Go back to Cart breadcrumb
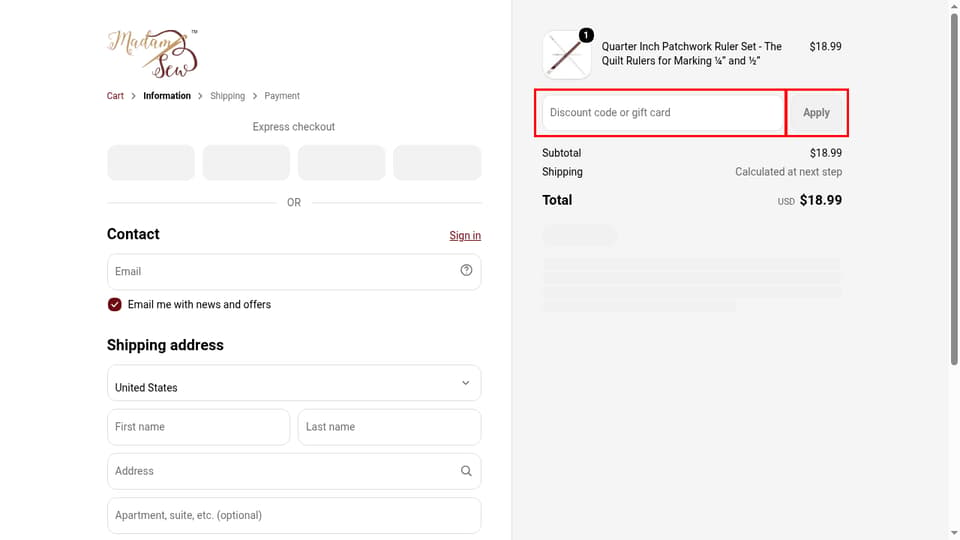This screenshot has height=540, width=960. point(115,96)
